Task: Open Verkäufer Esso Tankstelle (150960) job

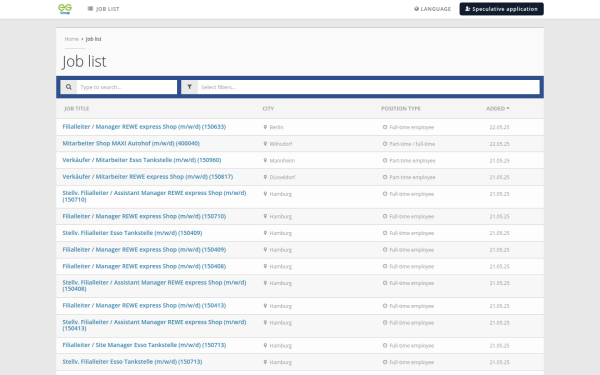Action: [x=142, y=160]
